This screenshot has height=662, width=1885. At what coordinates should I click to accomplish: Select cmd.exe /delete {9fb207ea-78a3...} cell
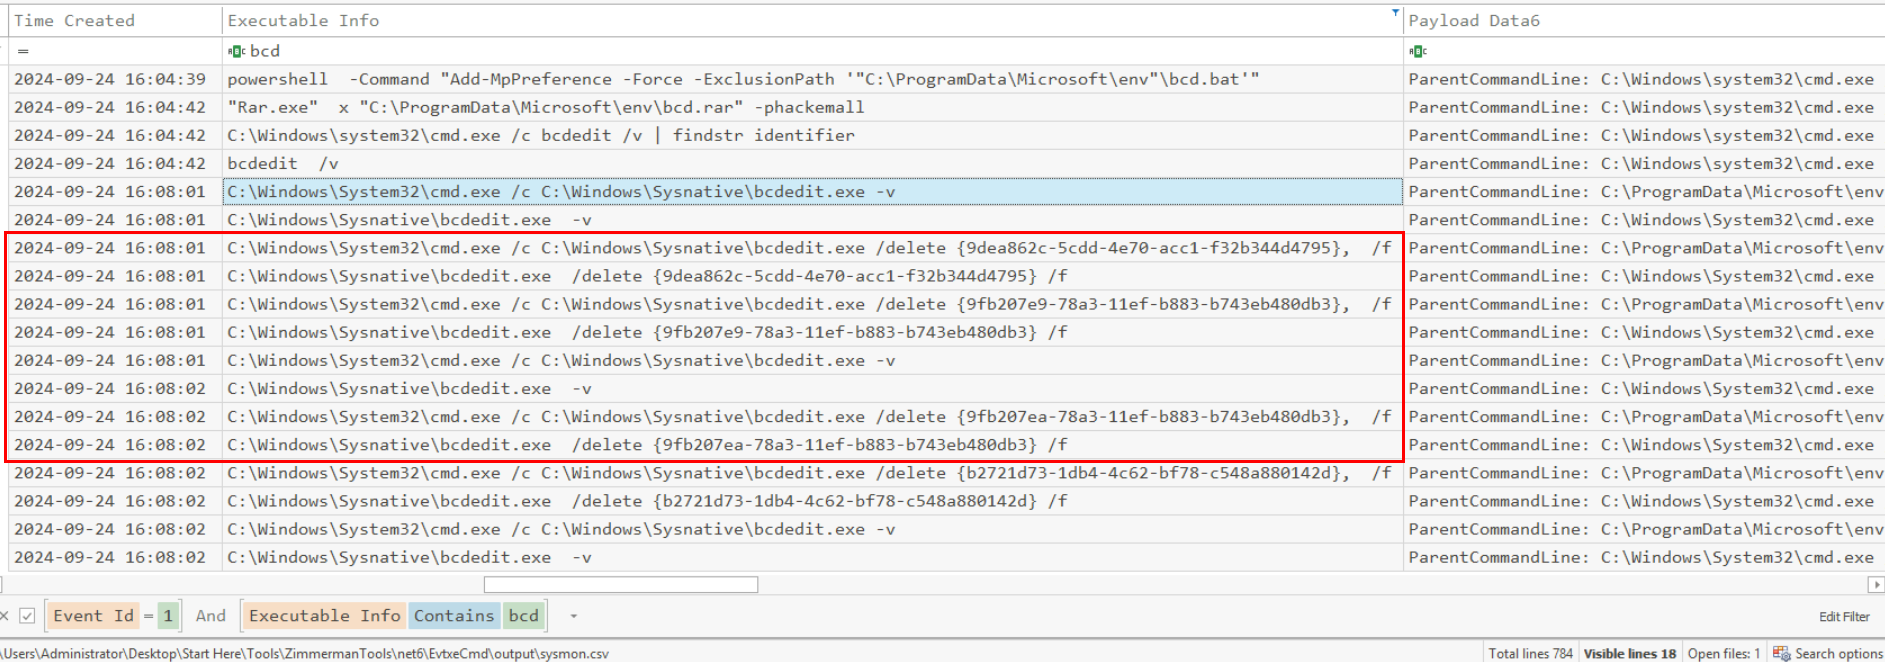pos(812,417)
